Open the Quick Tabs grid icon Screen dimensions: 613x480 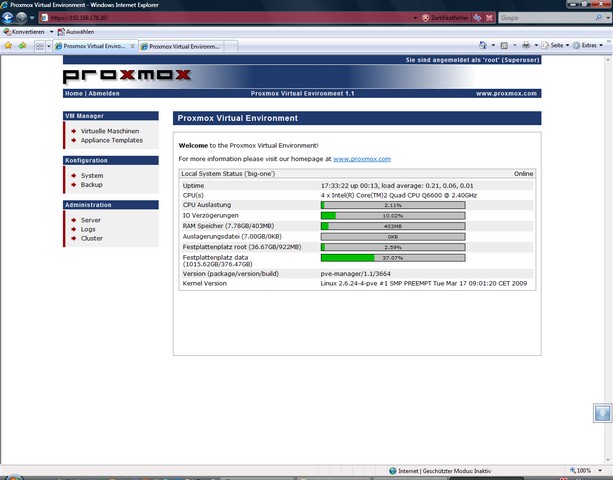point(39,47)
